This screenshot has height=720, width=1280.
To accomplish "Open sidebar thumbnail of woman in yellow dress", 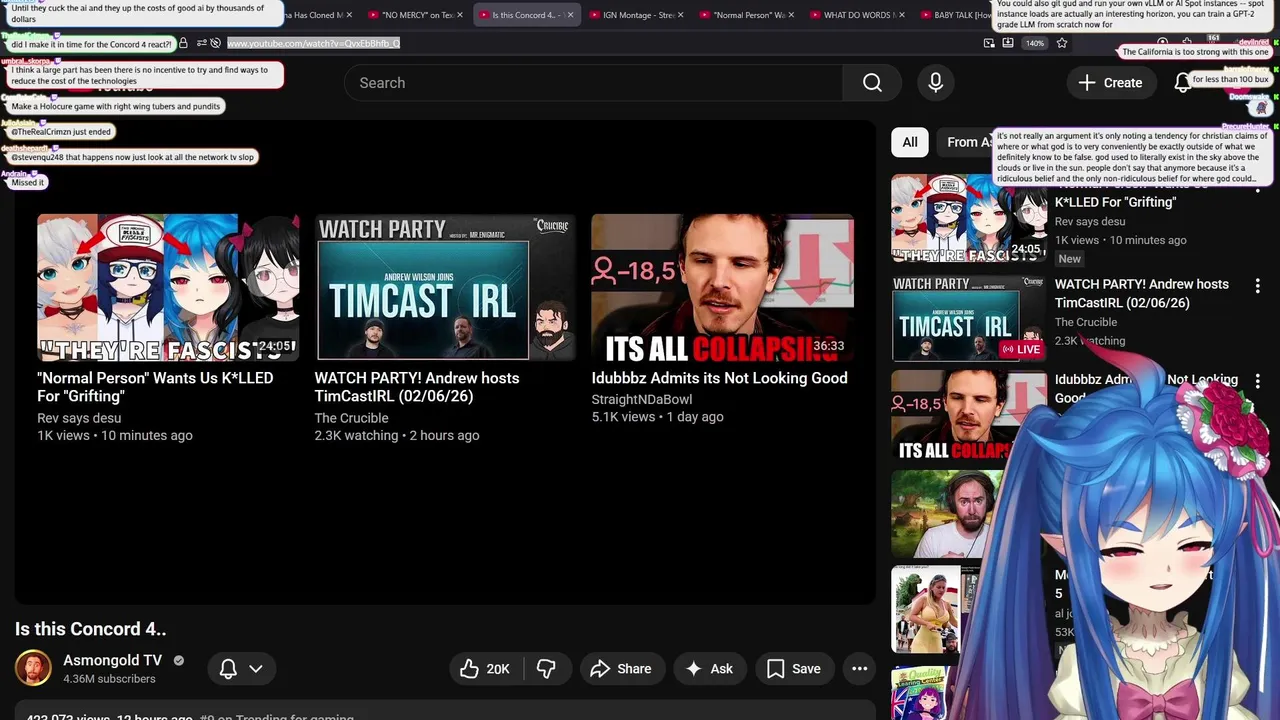I will (x=925, y=609).
